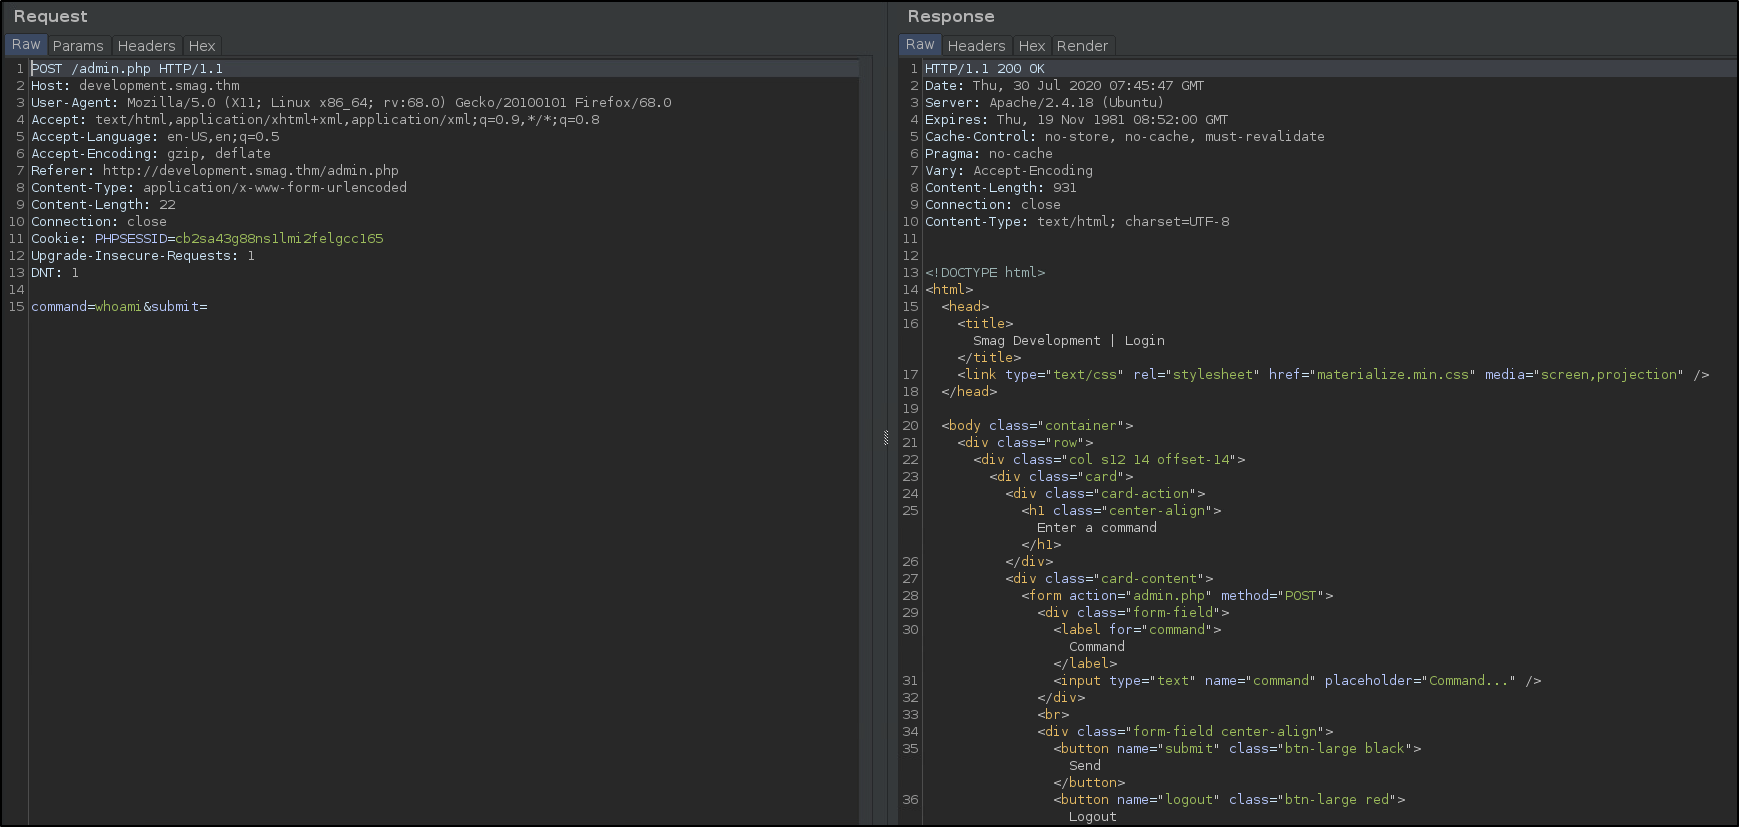Open the Response Headers tab

tap(976, 46)
